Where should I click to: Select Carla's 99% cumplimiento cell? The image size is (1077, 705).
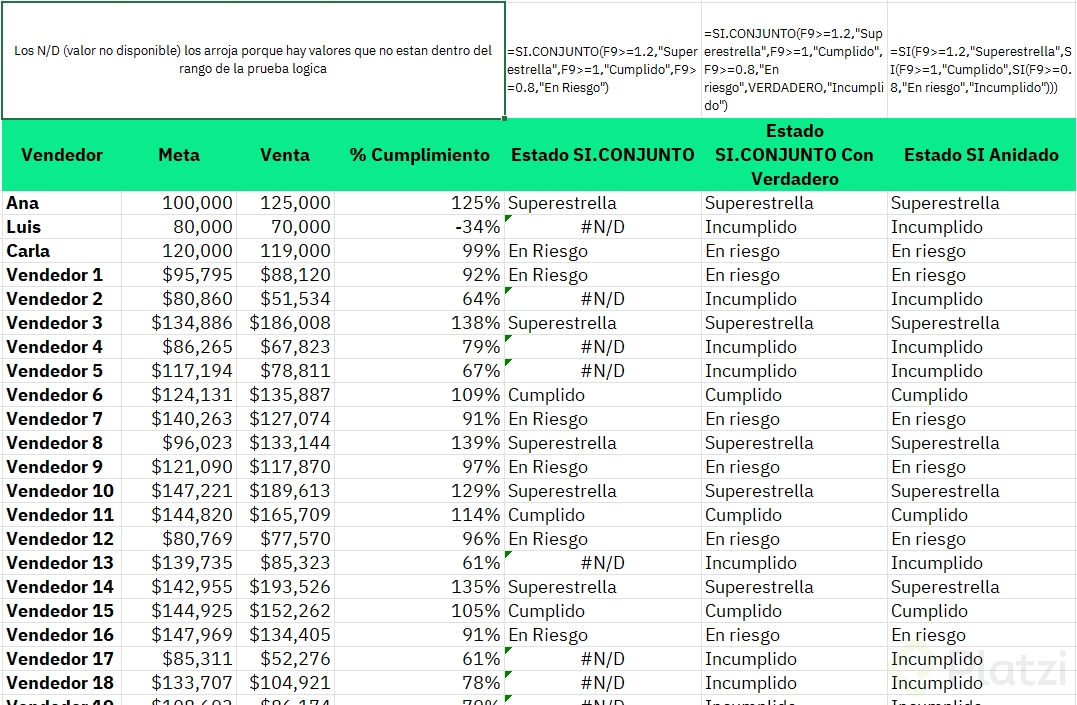(420, 251)
